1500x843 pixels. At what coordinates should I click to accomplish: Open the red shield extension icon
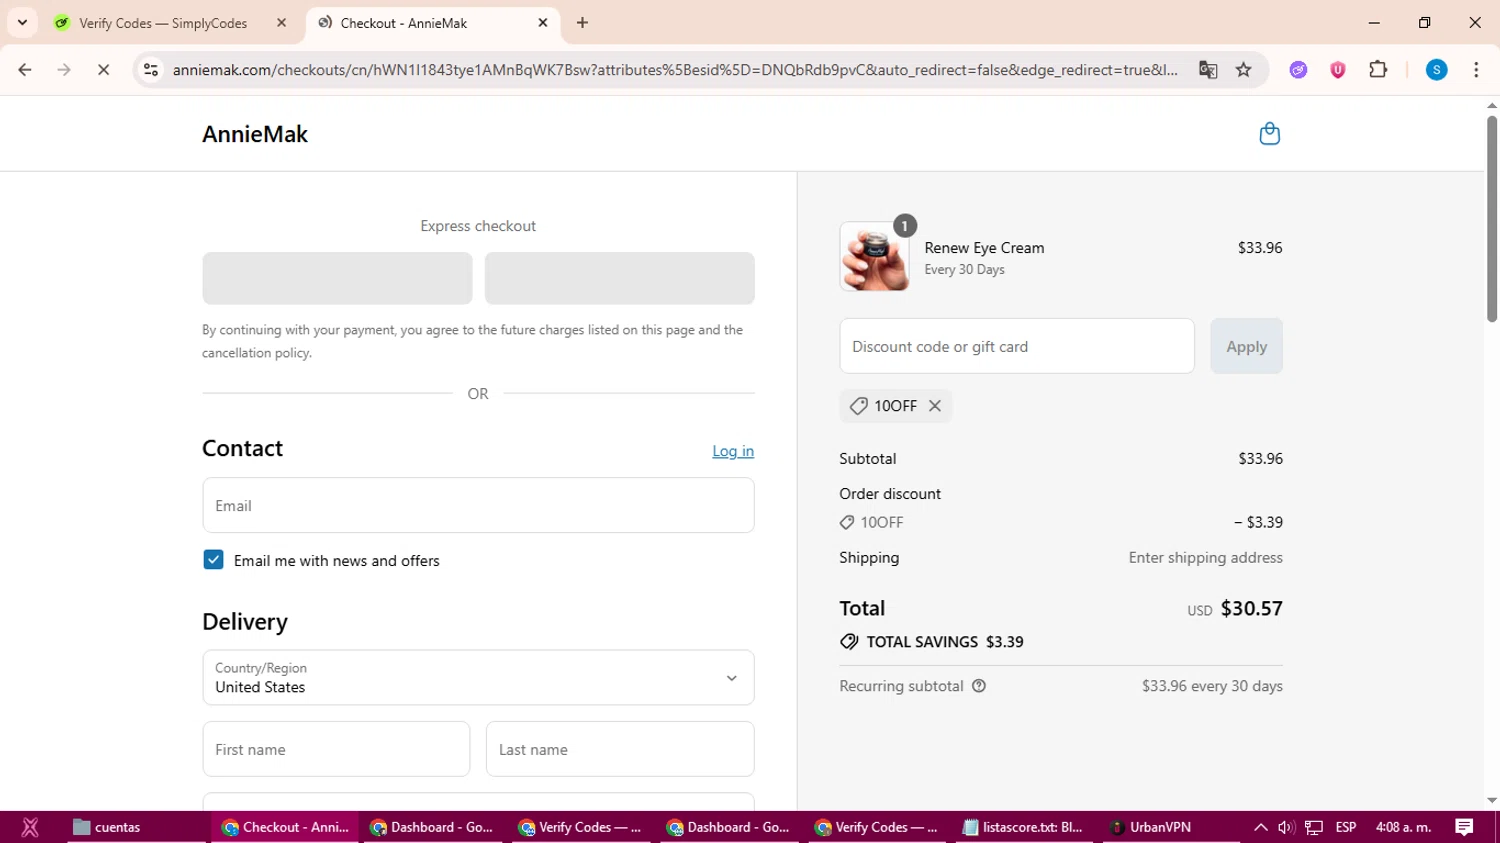point(1337,70)
